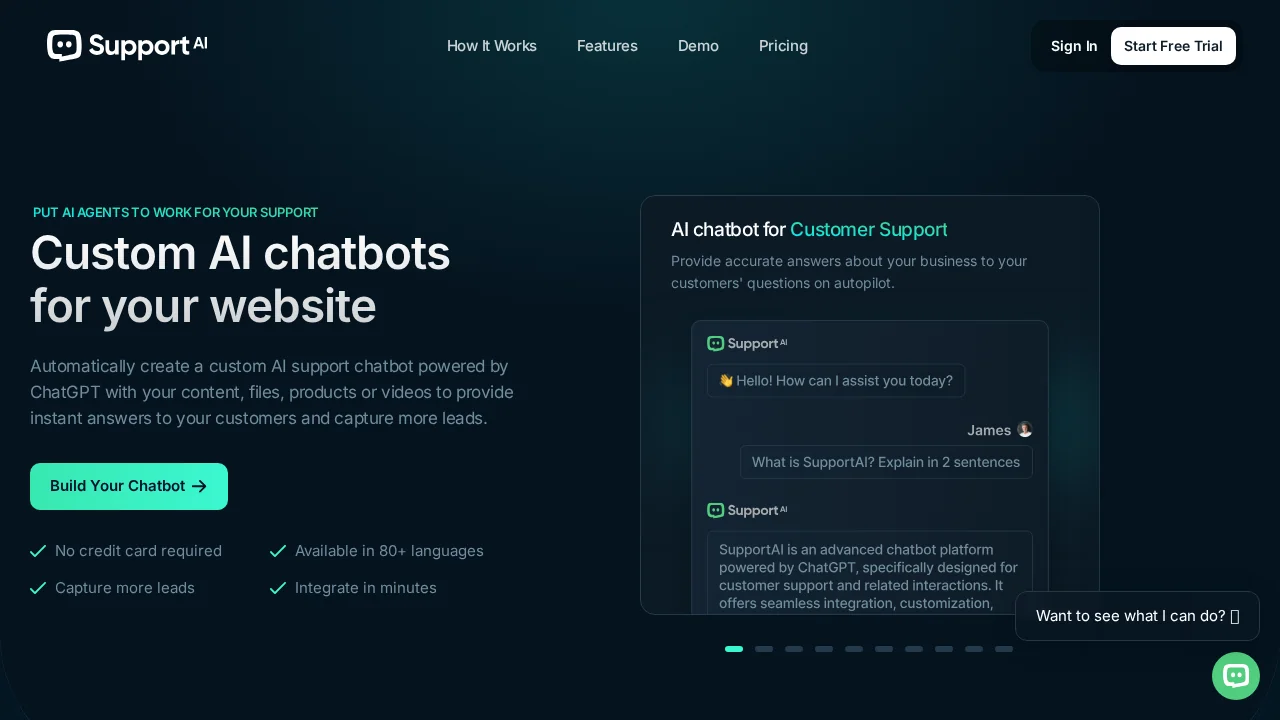
Task: Open the chat widget bubble
Action: (1236, 676)
